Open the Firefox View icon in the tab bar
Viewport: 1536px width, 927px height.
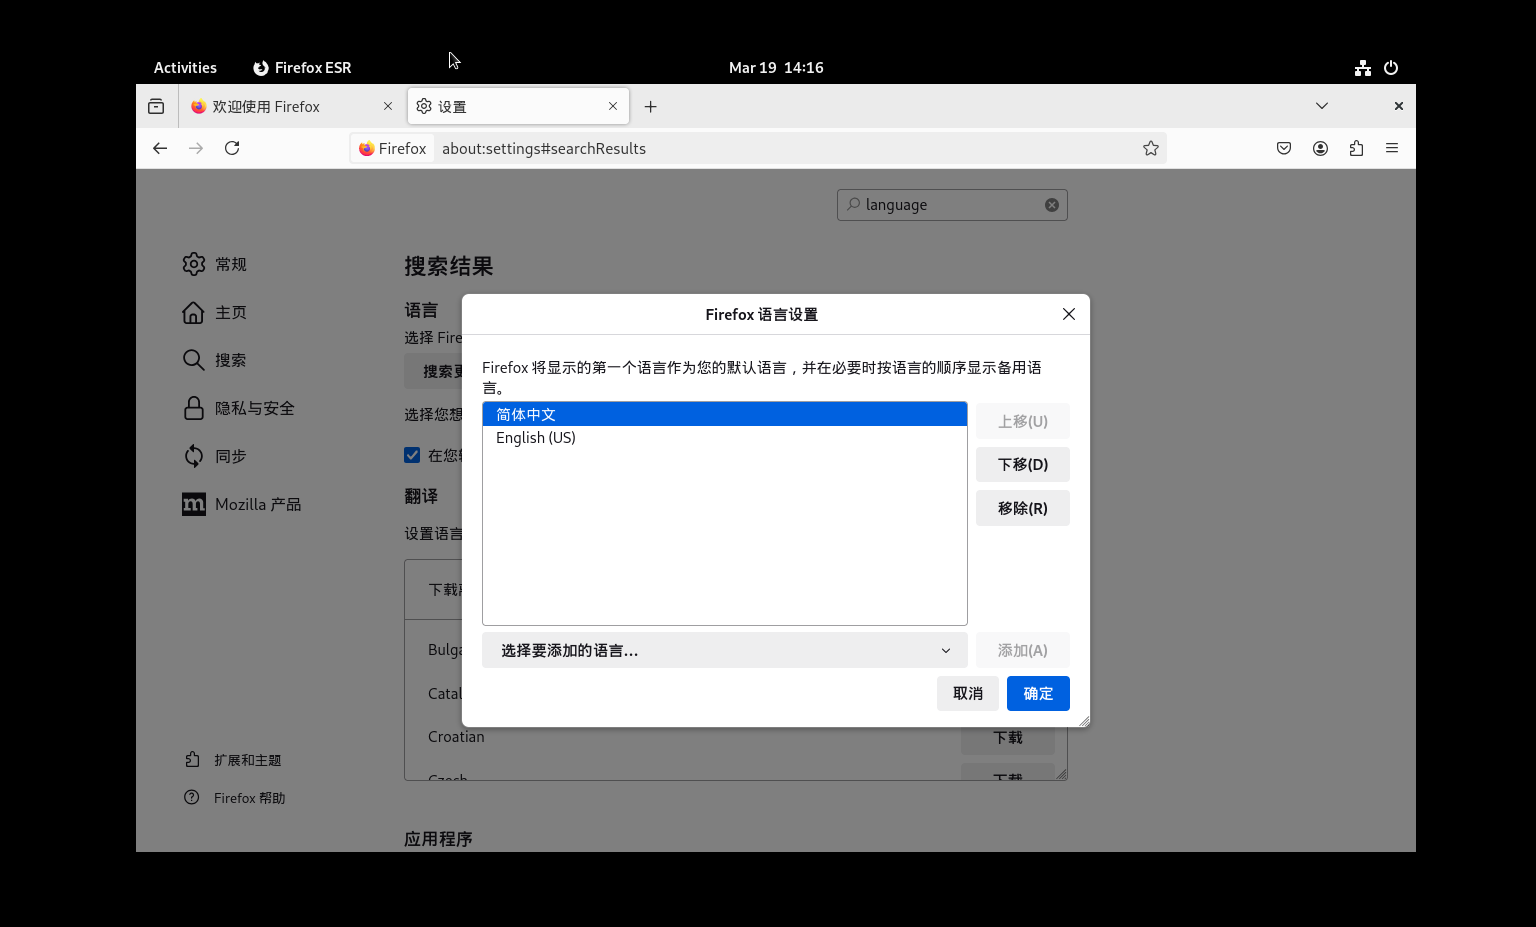pyautogui.click(x=156, y=106)
